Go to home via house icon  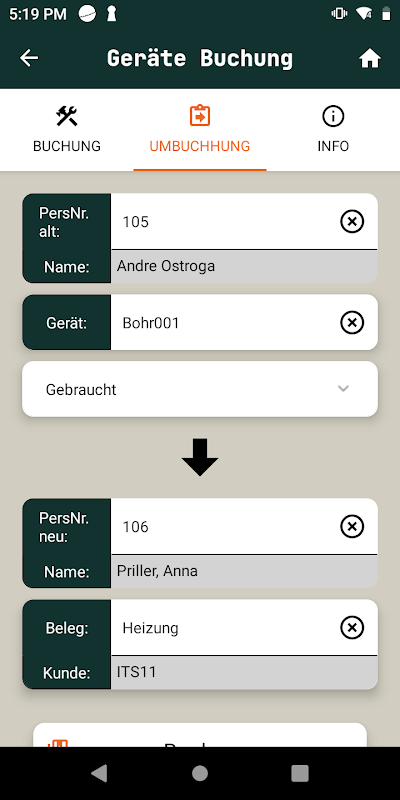[x=370, y=59]
